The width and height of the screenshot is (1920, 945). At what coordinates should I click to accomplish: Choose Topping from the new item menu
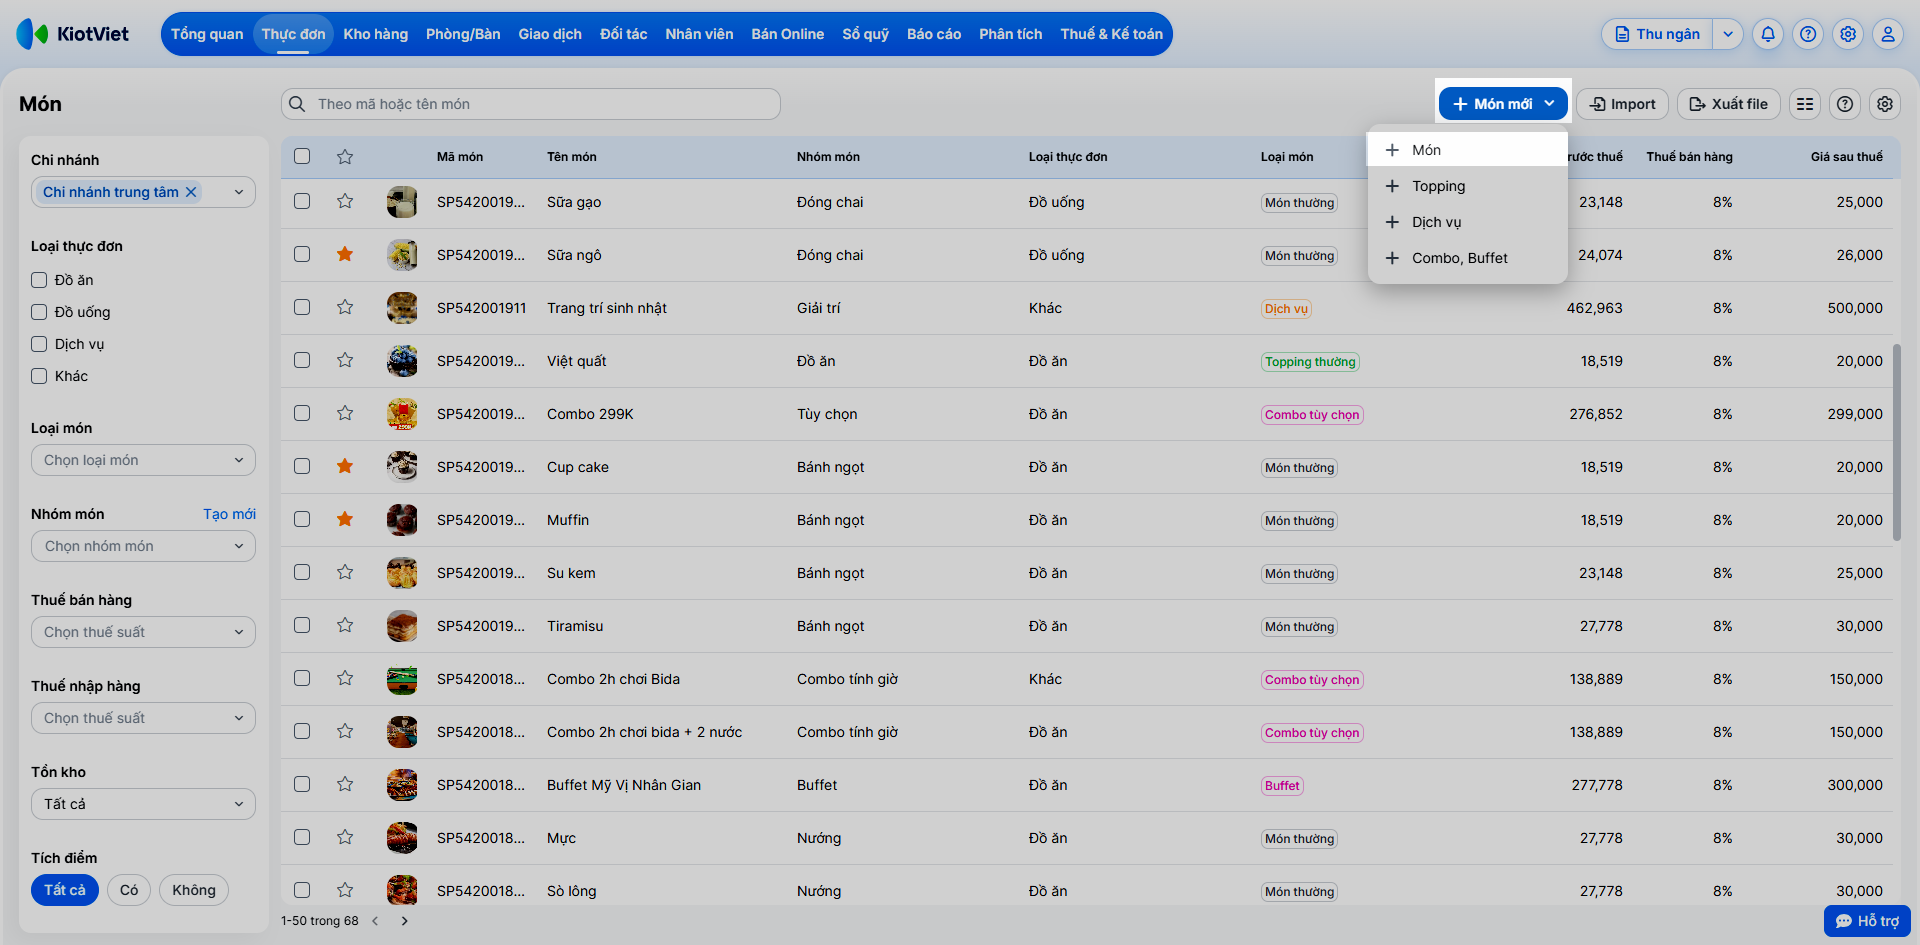(1467, 186)
